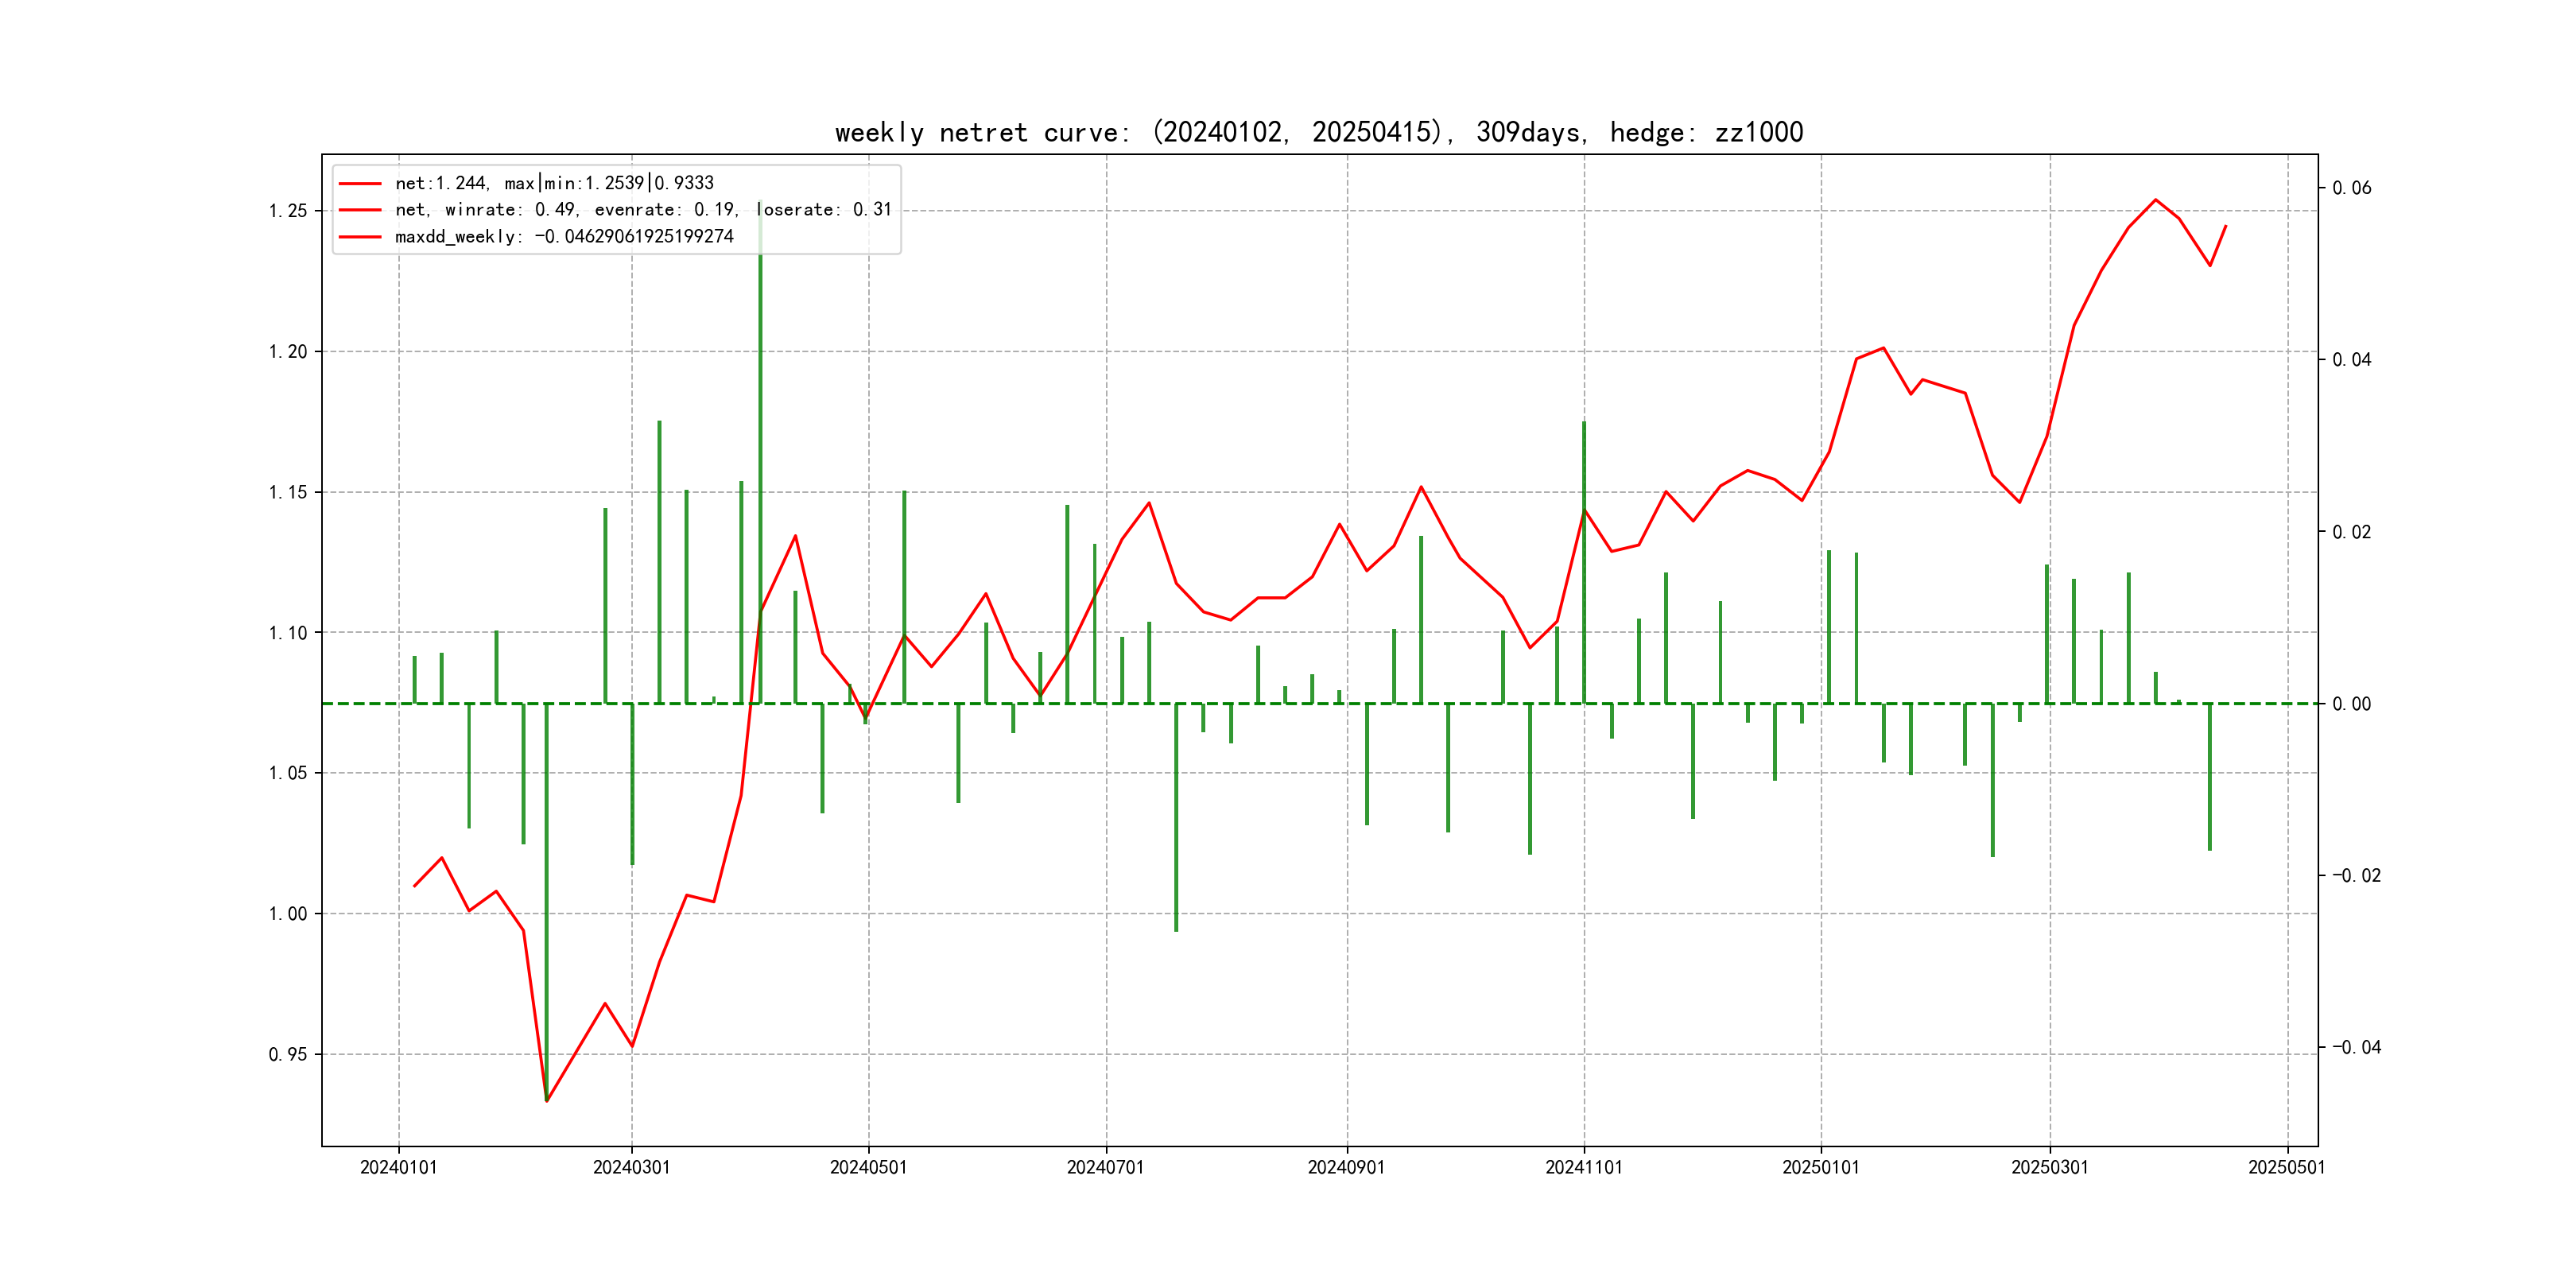Click the 'maxdd_weekly' legend entry
2576x1288 pixels.
564,237
